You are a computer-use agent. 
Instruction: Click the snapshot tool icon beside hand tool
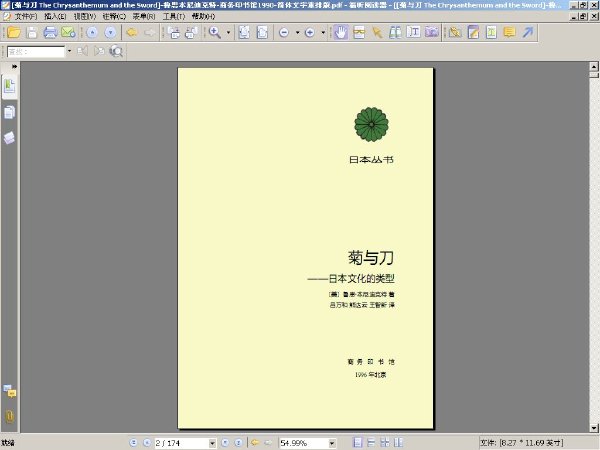click(x=359, y=33)
